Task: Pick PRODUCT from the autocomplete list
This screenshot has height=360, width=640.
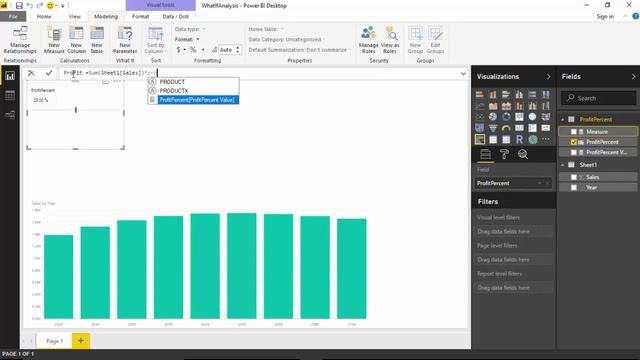Action: pos(193,82)
